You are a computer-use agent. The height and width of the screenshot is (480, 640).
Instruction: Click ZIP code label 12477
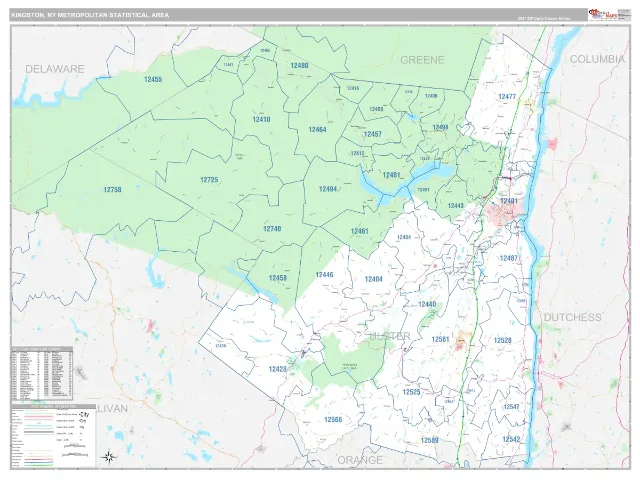507,97
